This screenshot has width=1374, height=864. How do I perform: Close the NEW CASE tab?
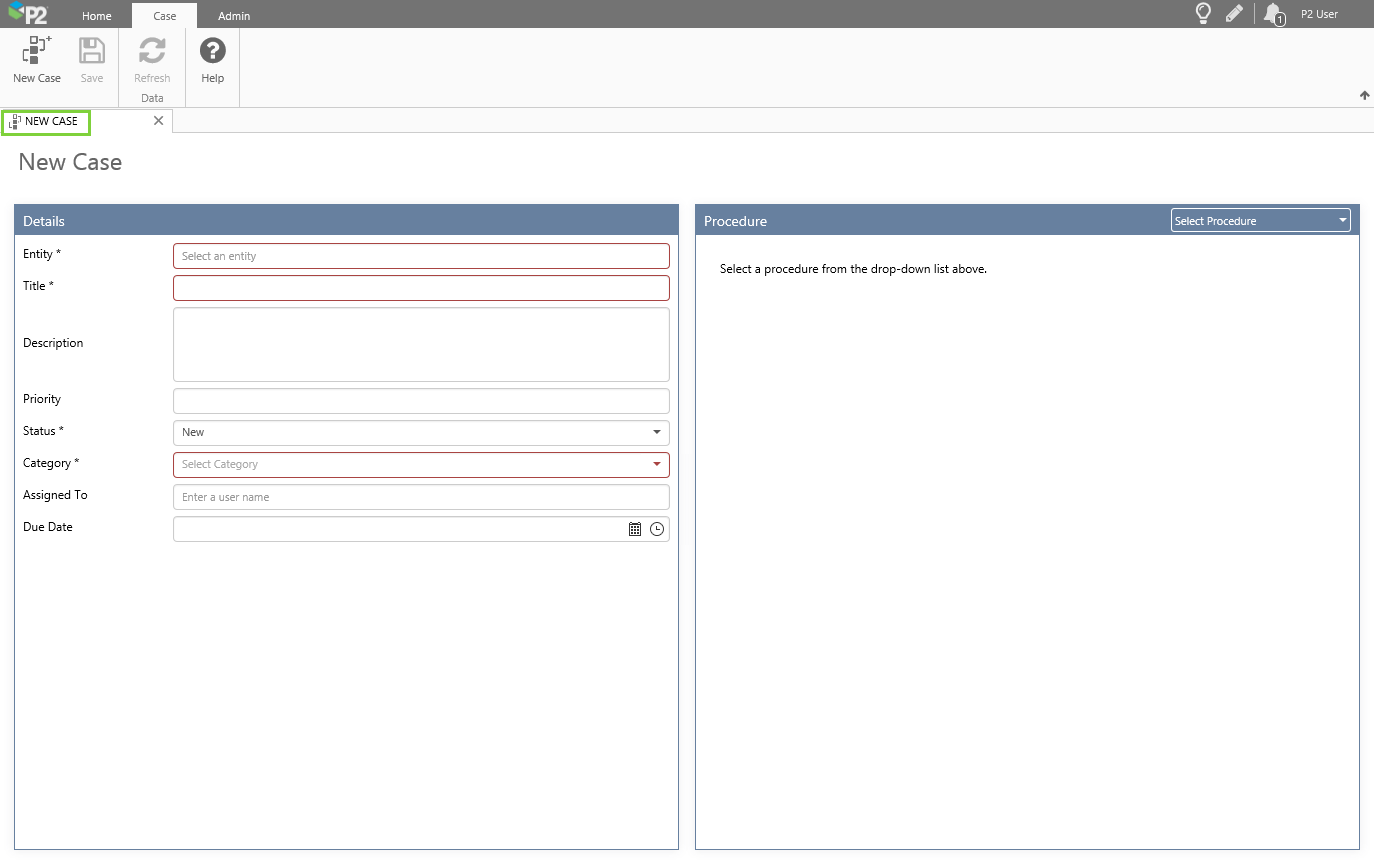(158, 121)
